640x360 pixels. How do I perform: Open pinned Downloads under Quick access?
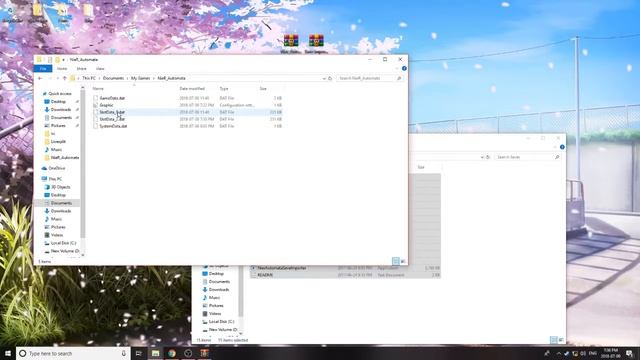click(x=61, y=109)
